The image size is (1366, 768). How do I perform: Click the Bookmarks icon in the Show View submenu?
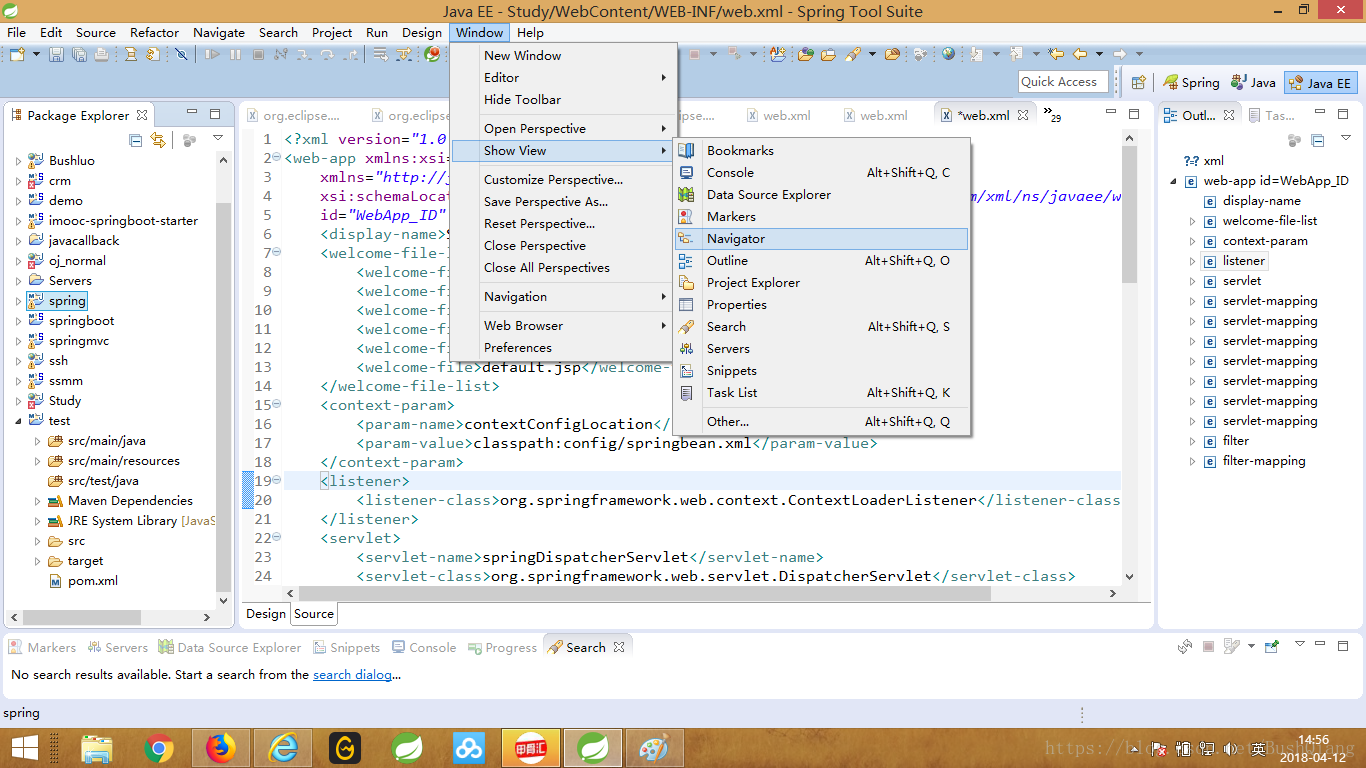tap(686, 150)
